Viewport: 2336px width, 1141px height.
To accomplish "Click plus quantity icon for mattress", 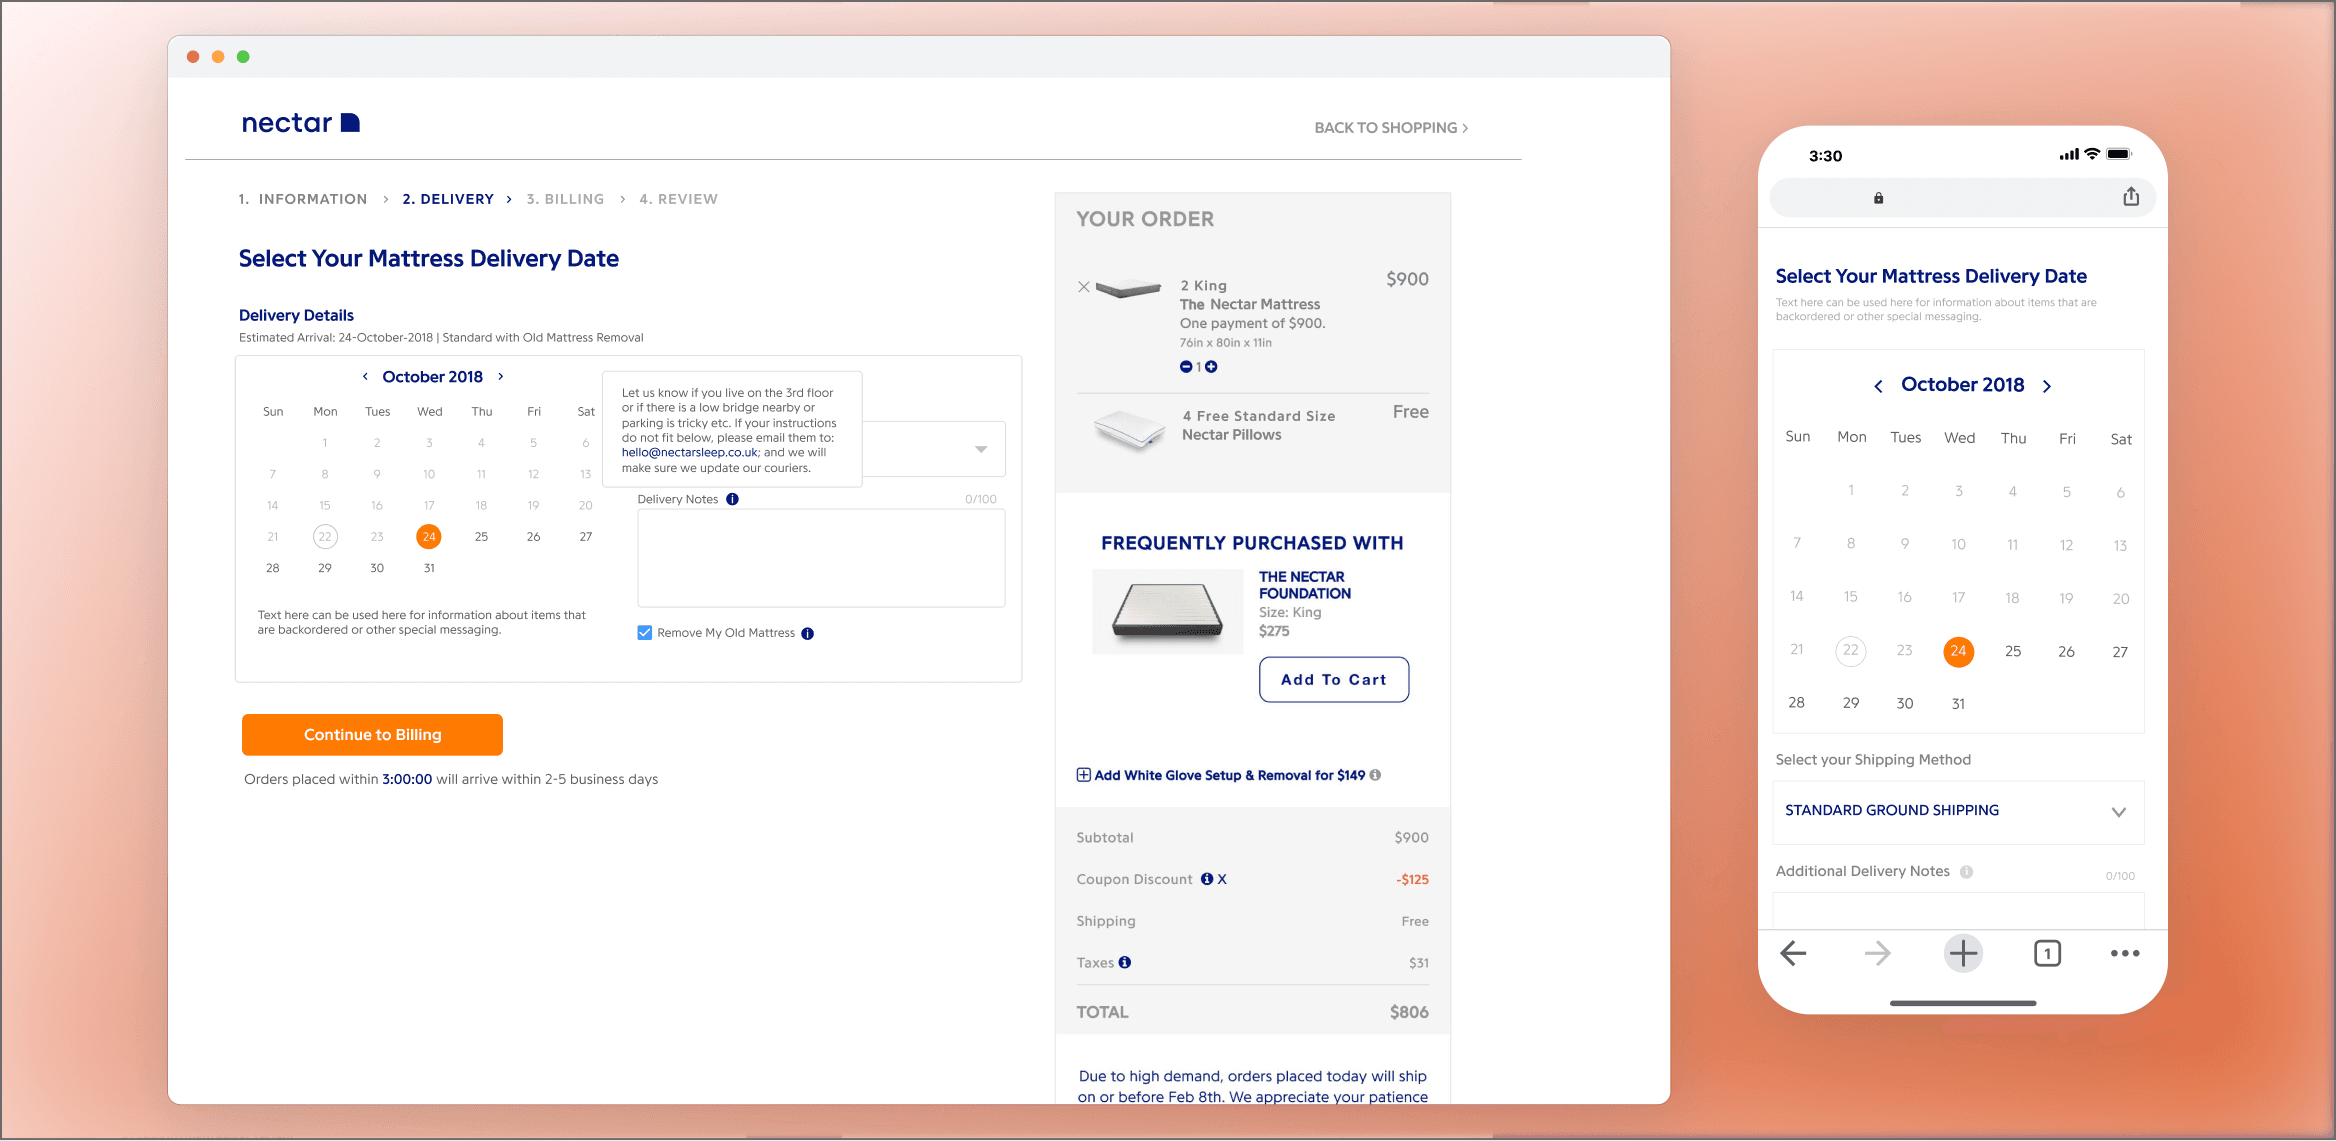I will click(1211, 367).
